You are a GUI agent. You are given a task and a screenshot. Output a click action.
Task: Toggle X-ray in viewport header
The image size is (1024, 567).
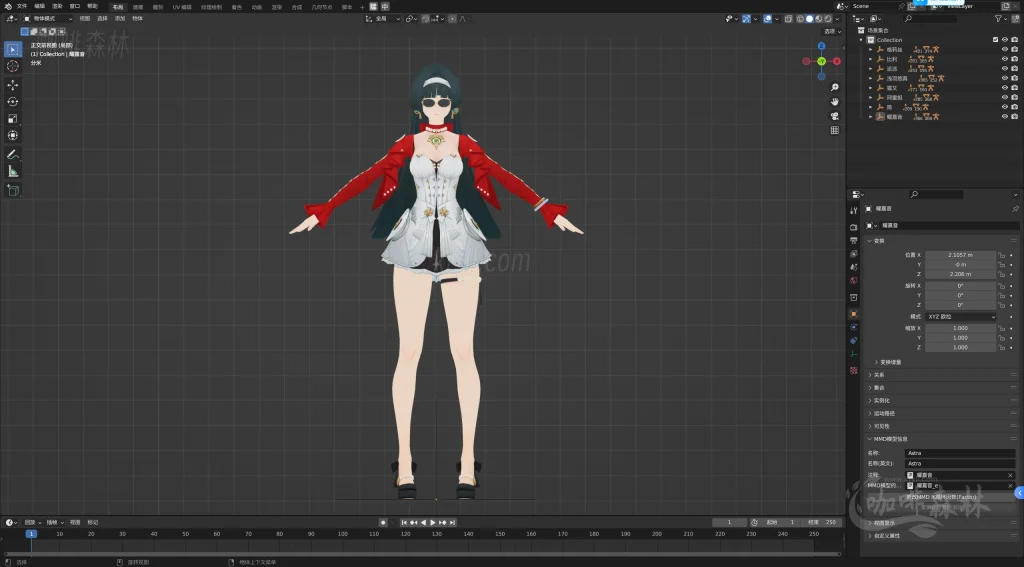tap(788, 18)
